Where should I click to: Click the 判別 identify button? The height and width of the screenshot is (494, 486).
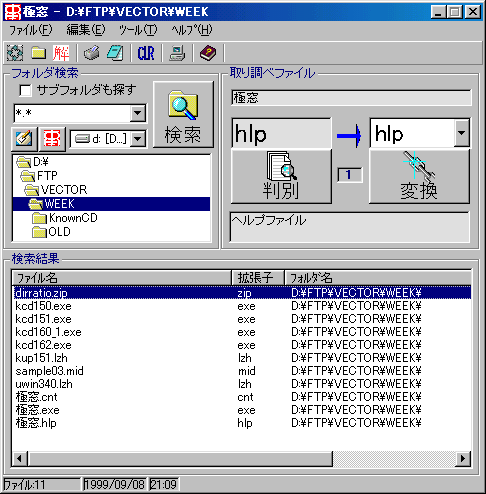(x=281, y=176)
